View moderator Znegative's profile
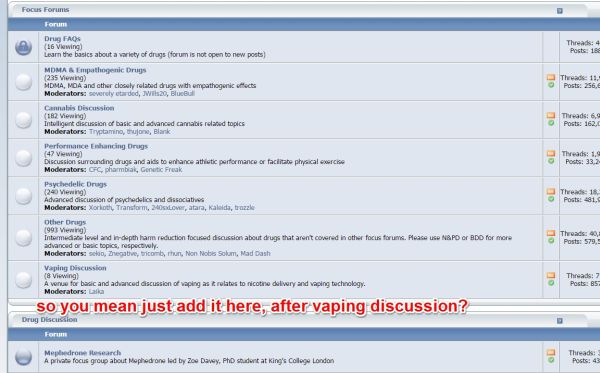This screenshot has width=600, height=373. pyautogui.click(x=122, y=254)
